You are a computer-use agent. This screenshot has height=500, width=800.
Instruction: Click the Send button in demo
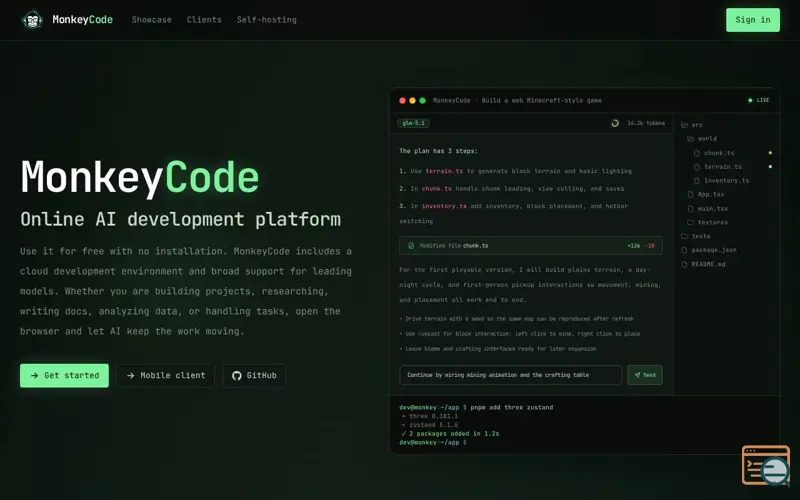tap(645, 375)
